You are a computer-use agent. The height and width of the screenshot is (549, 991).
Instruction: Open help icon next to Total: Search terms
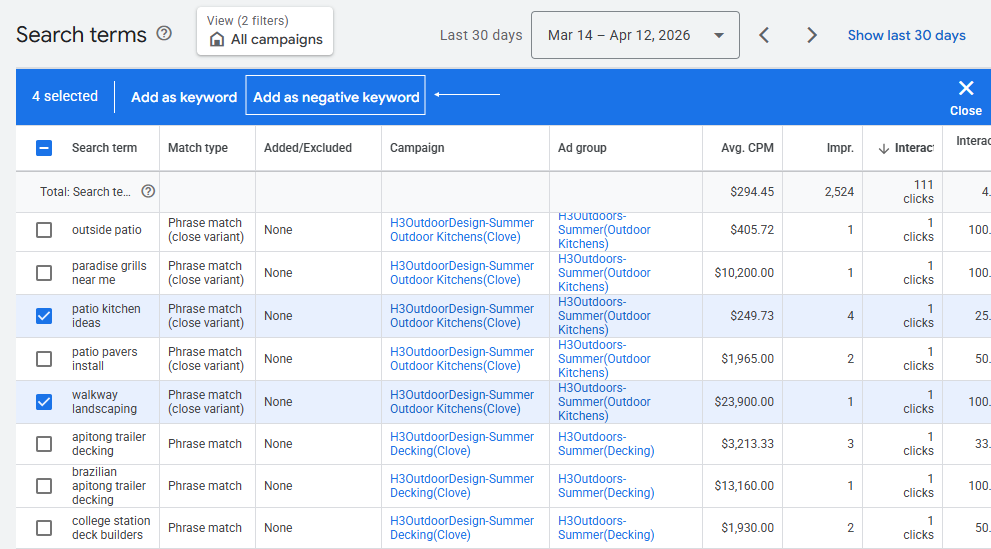[x=148, y=191]
